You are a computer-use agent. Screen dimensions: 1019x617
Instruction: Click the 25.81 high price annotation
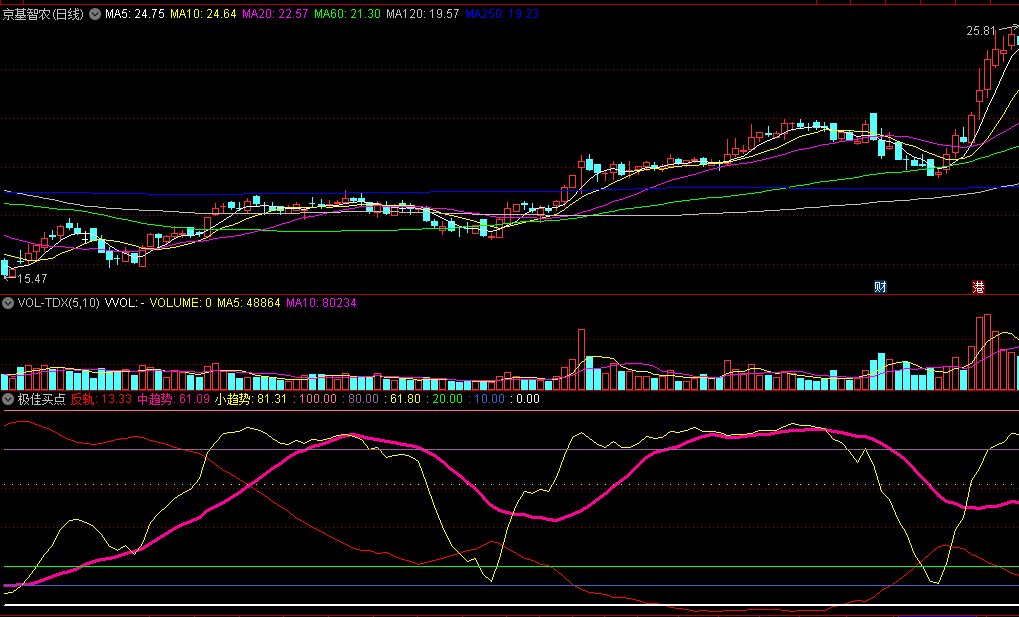(981, 31)
